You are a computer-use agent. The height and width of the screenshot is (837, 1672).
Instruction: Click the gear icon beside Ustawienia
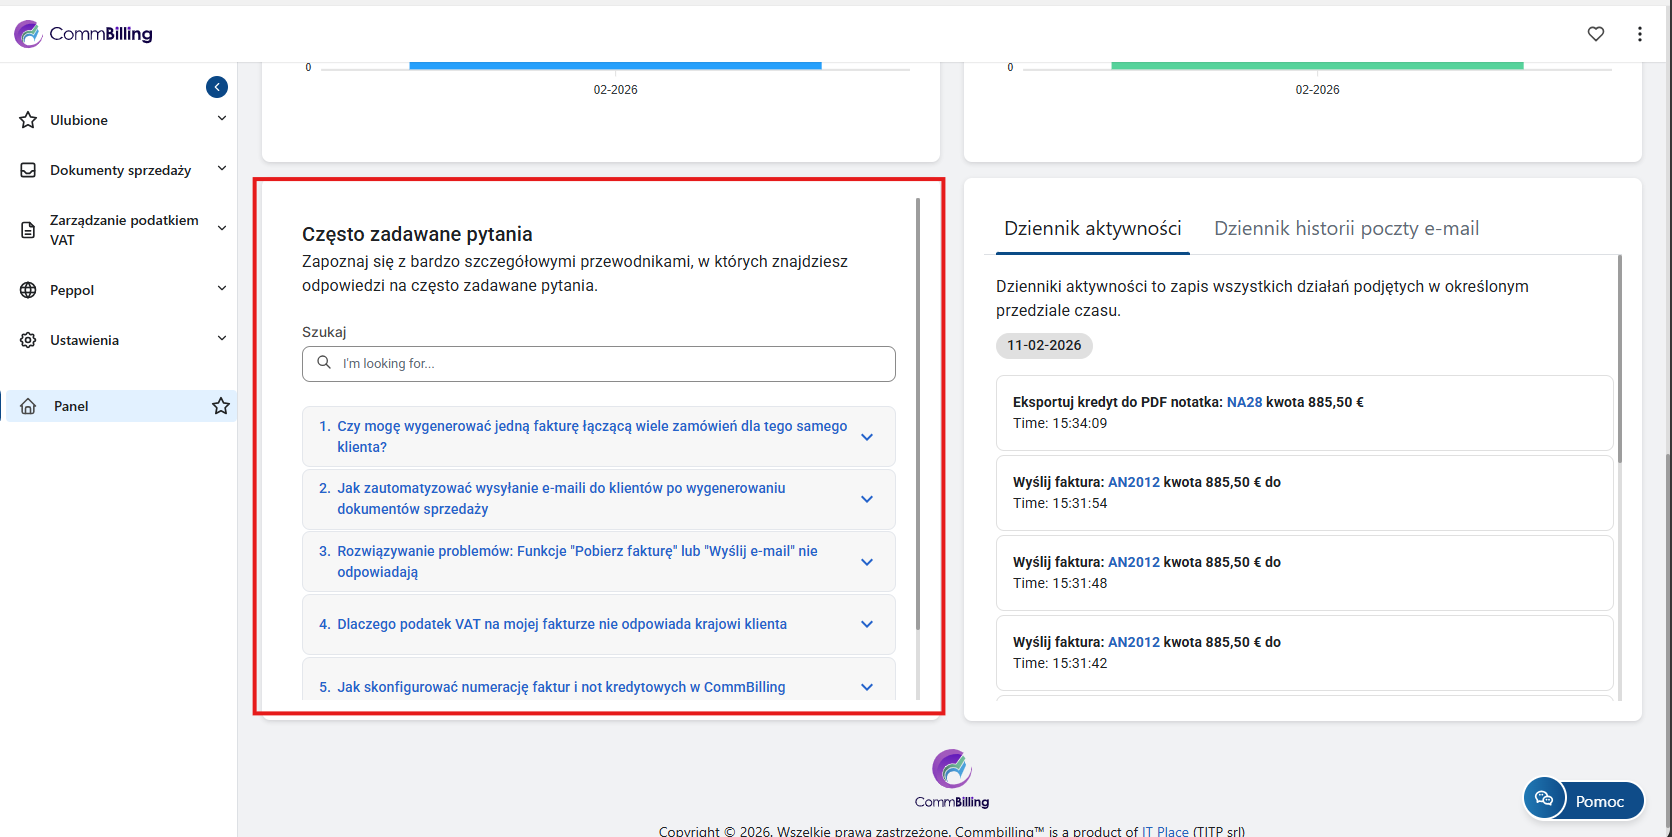28,340
